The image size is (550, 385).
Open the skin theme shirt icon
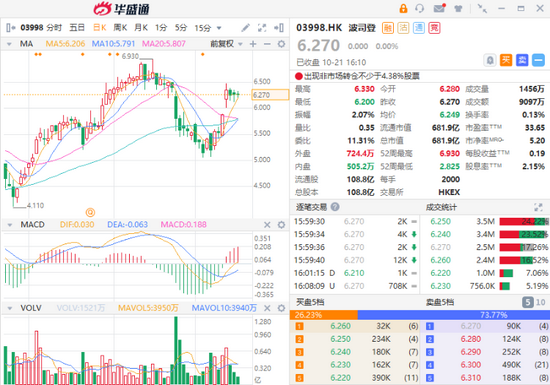(458, 8)
